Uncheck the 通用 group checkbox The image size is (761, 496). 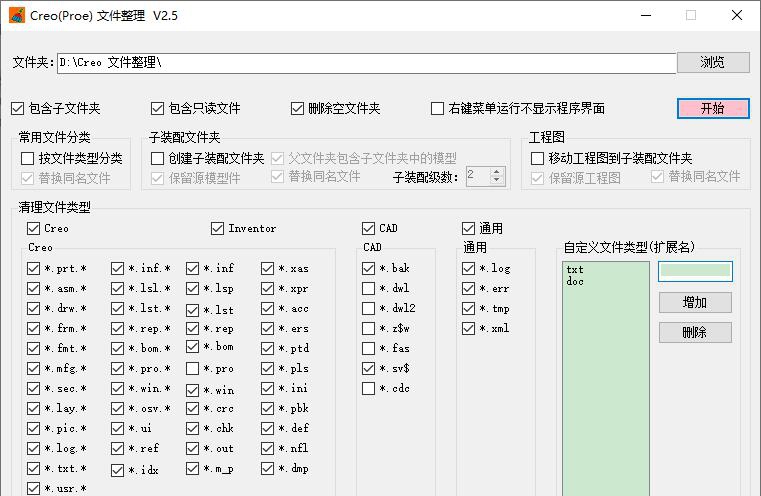468,228
